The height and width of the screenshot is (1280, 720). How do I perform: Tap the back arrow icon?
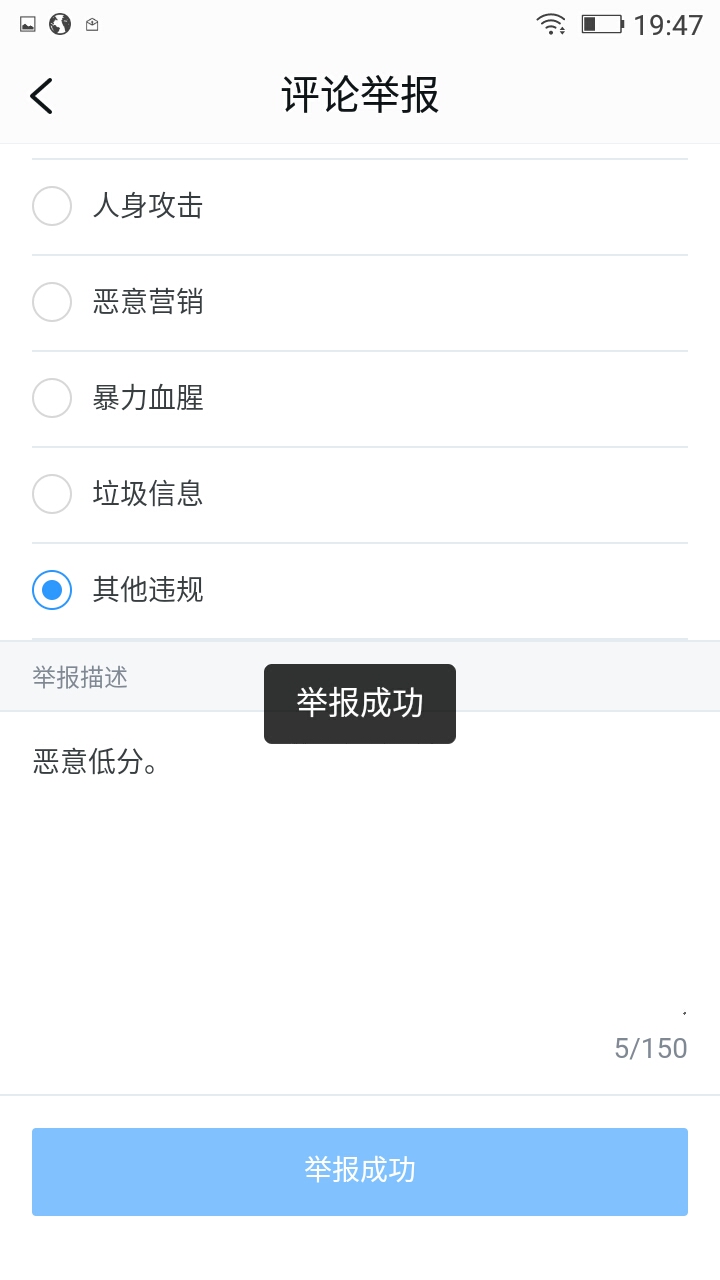pyautogui.click(x=41, y=96)
